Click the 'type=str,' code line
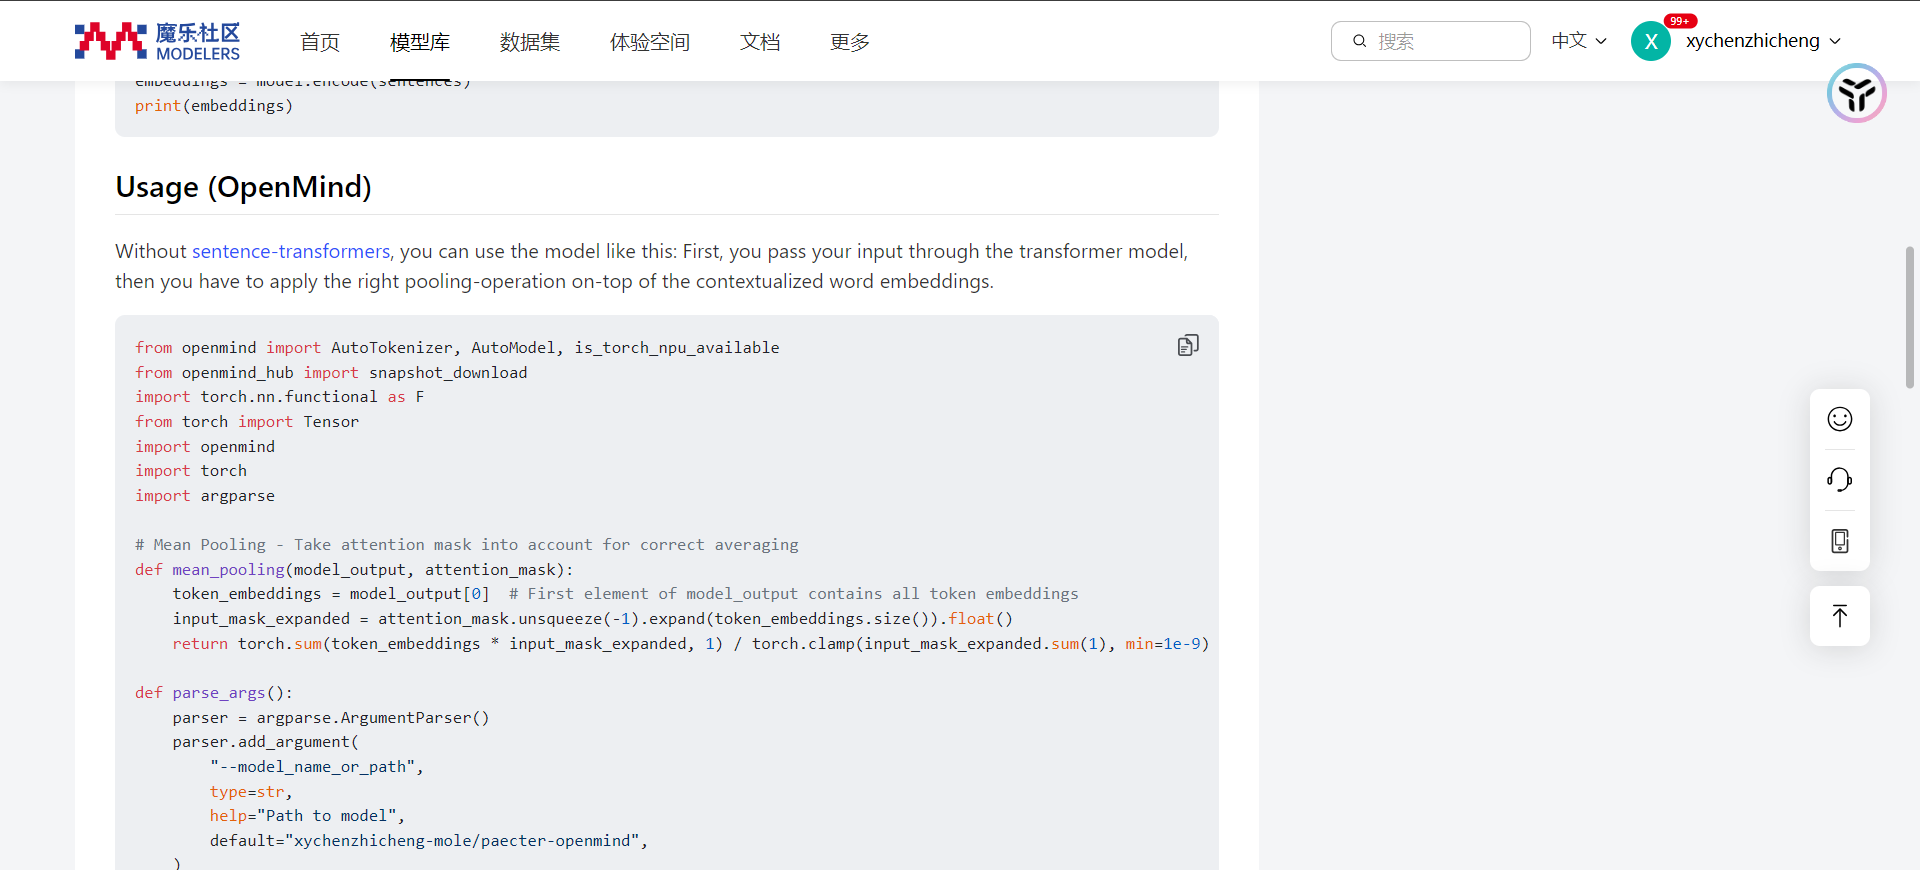Image resolution: width=1920 pixels, height=870 pixels. 251,791
